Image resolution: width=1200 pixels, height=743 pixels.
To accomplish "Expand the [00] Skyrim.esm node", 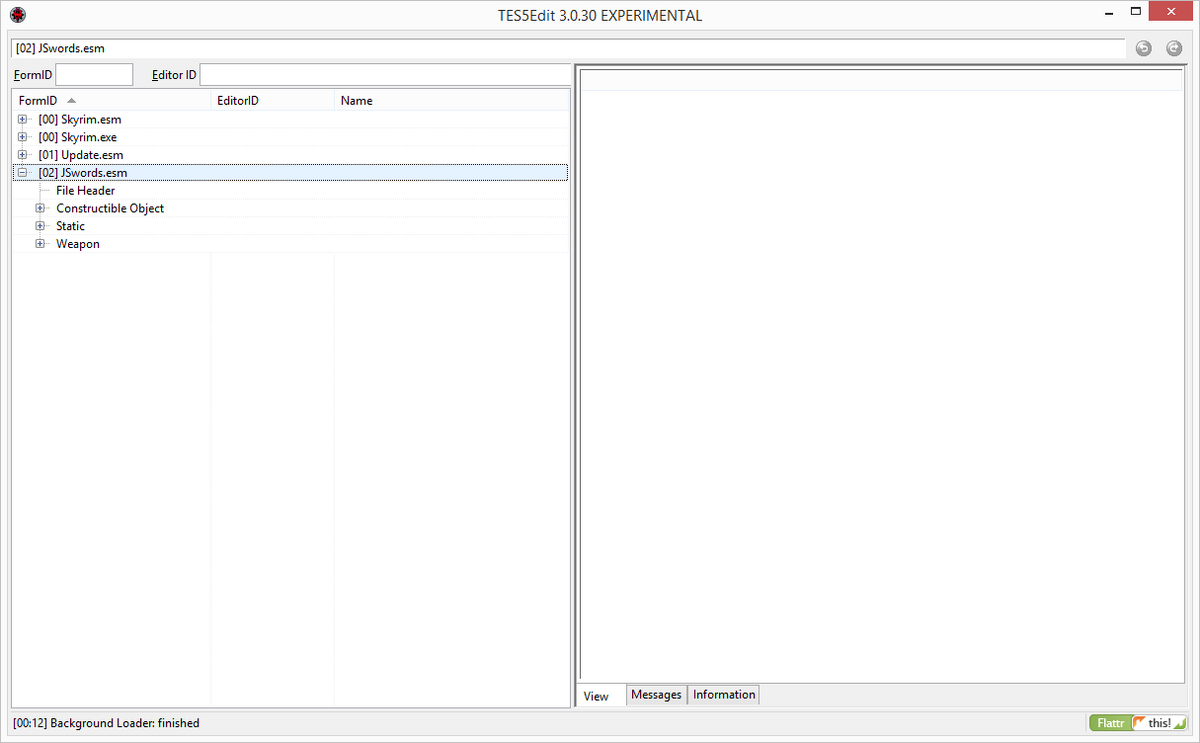I will point(23,120).
